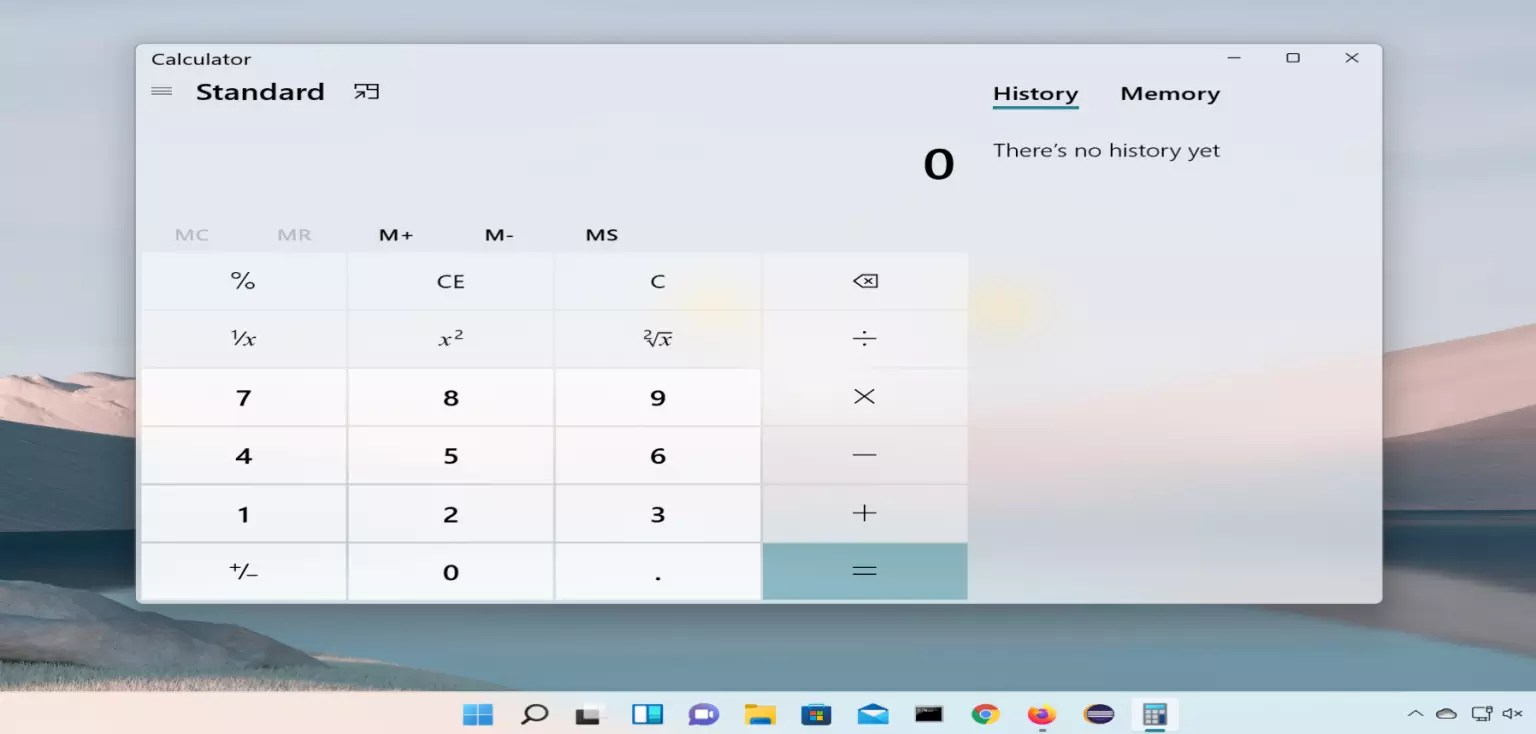Add displayed value to memory with M+
This screenshot has width=1536, height=734.
396,234
